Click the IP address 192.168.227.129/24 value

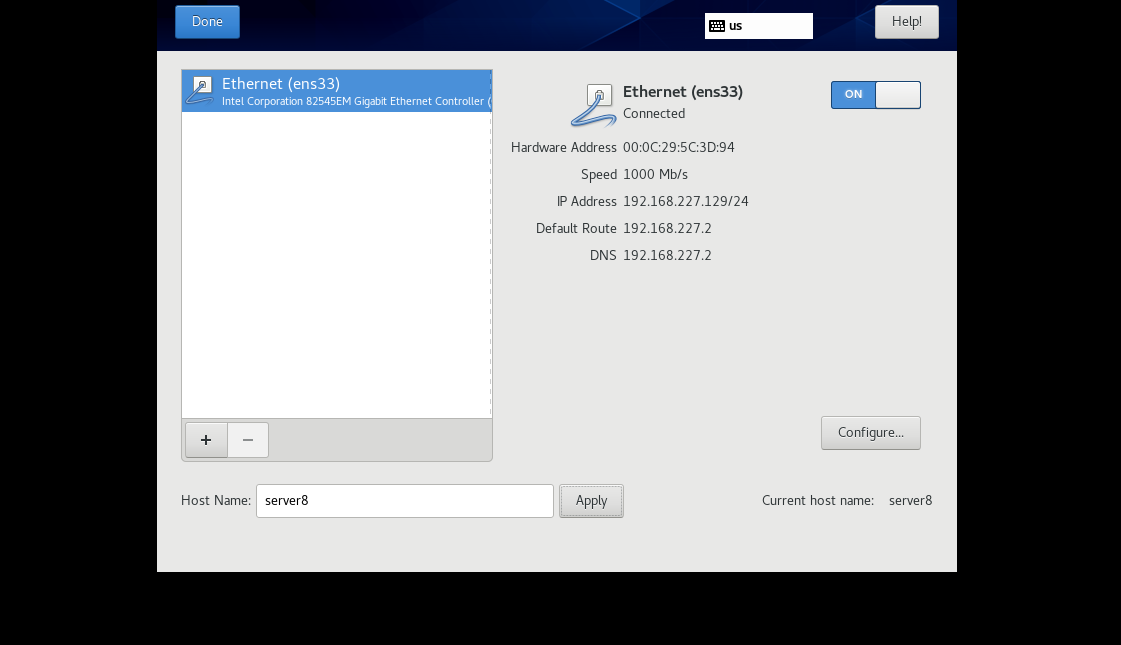(x=685, y=202)
